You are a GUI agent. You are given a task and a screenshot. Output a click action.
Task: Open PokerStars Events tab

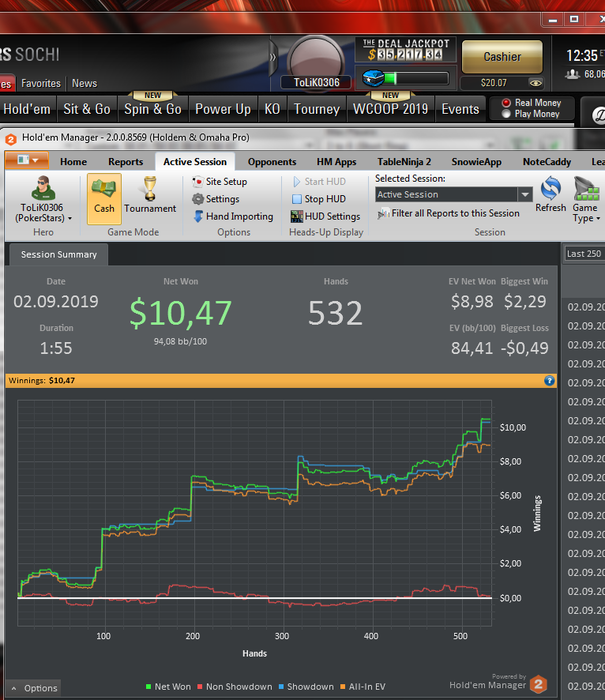(x=460, y=109)
